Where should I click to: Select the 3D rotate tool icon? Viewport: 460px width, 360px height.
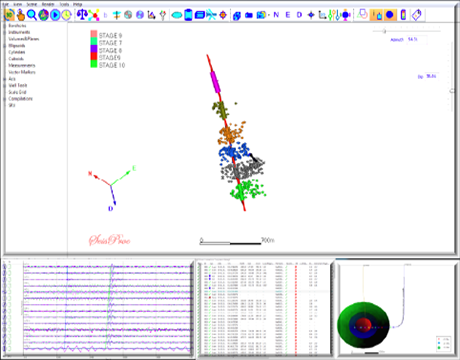tap(9, 15)
